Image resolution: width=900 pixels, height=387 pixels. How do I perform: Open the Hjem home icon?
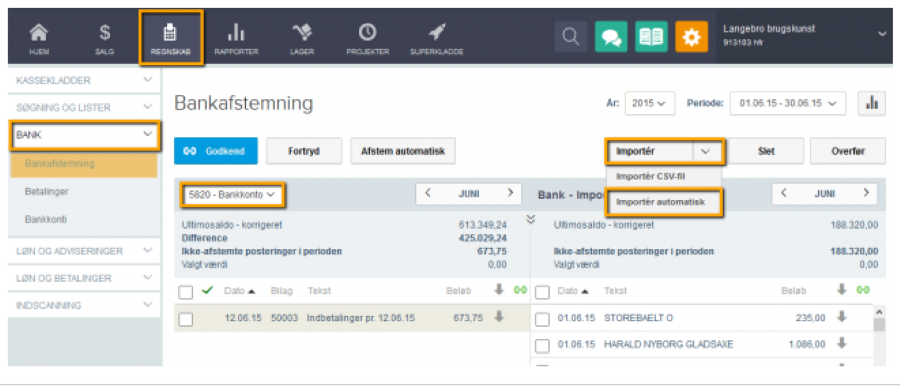tap(39, 33)
